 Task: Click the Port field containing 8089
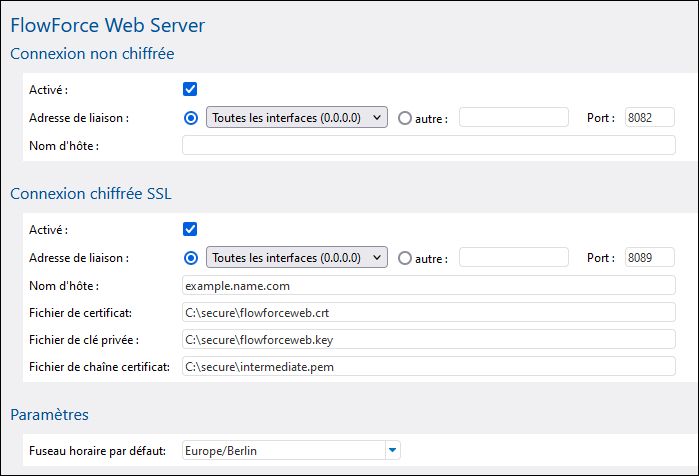click(x=650, y=257)
